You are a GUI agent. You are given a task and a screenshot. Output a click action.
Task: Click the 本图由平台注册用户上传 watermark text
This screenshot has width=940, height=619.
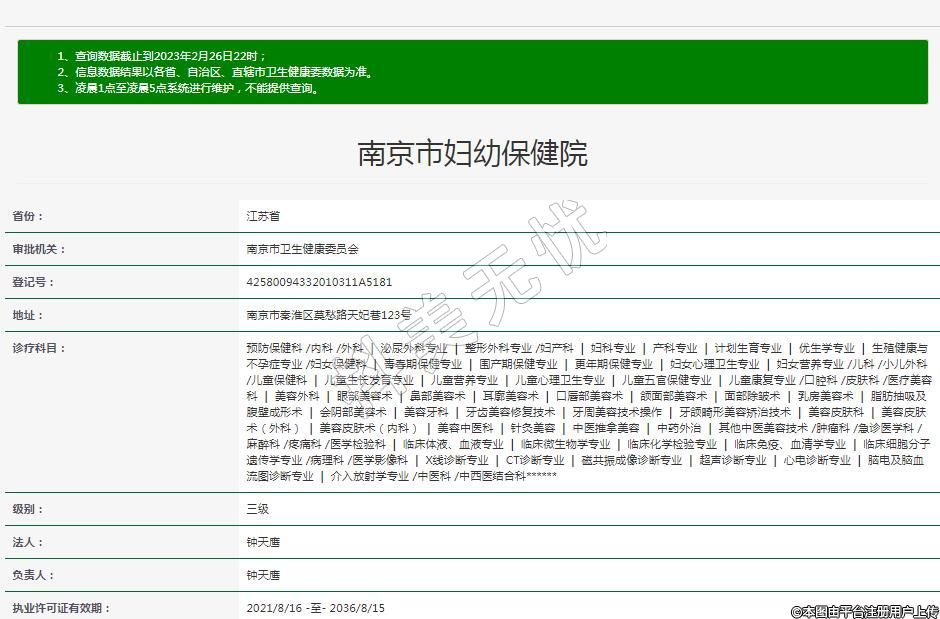[865, 610]
